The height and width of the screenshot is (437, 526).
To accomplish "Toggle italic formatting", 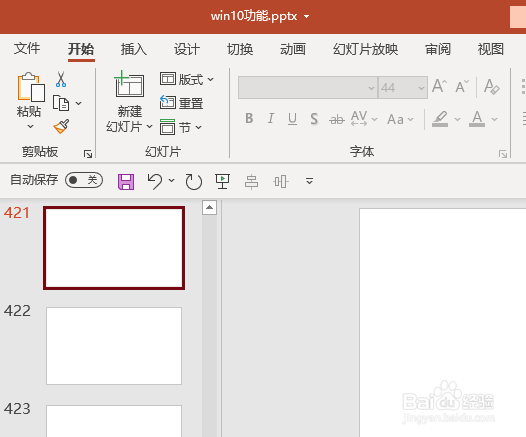I will pyautogui.click(x=271, y=118).
